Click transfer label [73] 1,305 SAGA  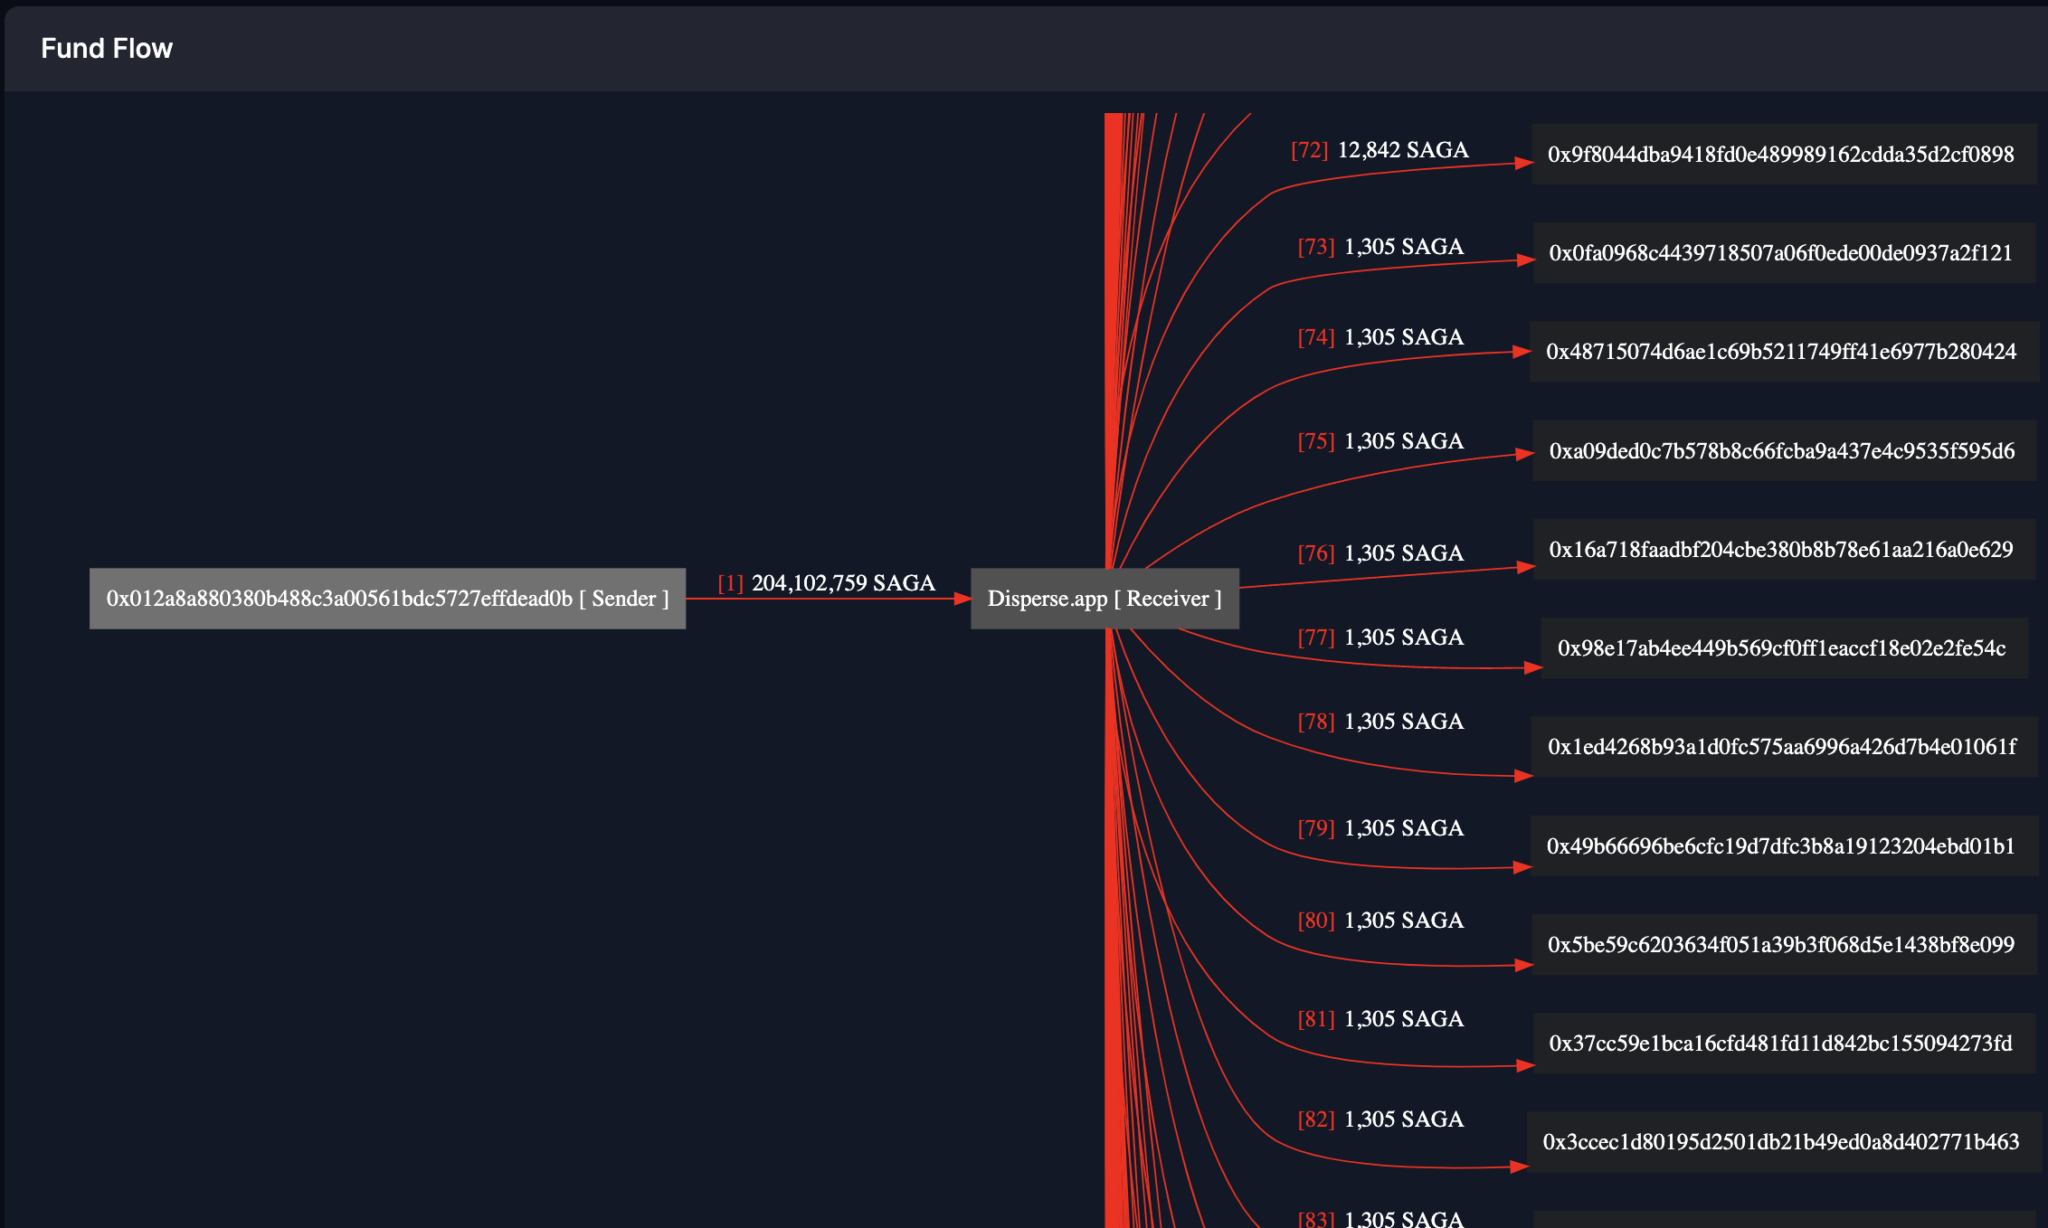tap(1380, 247)
